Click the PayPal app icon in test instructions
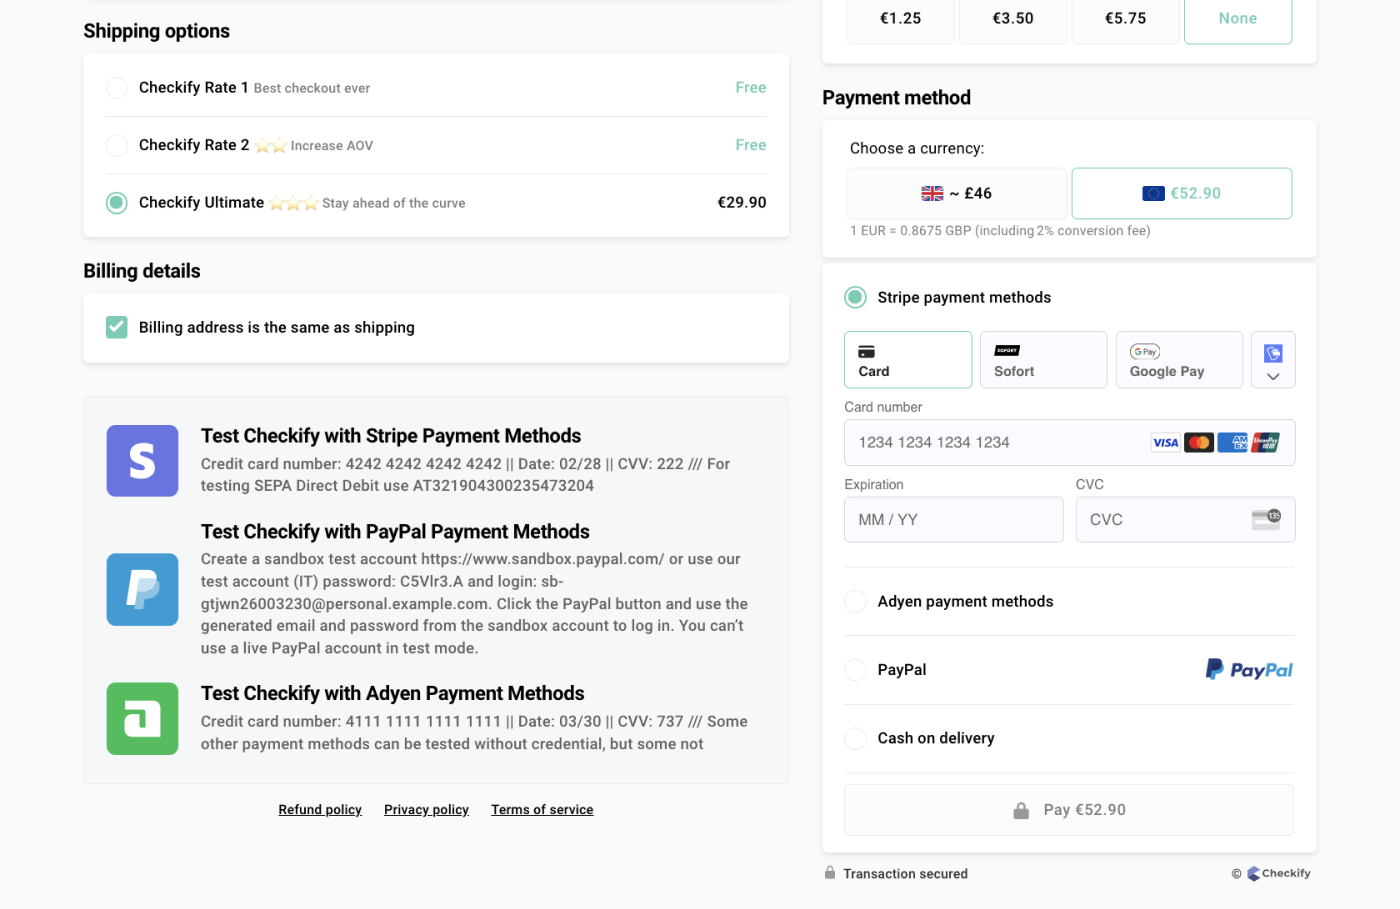This screenshot has width=1400, height=909. click(x=142, y=589)
